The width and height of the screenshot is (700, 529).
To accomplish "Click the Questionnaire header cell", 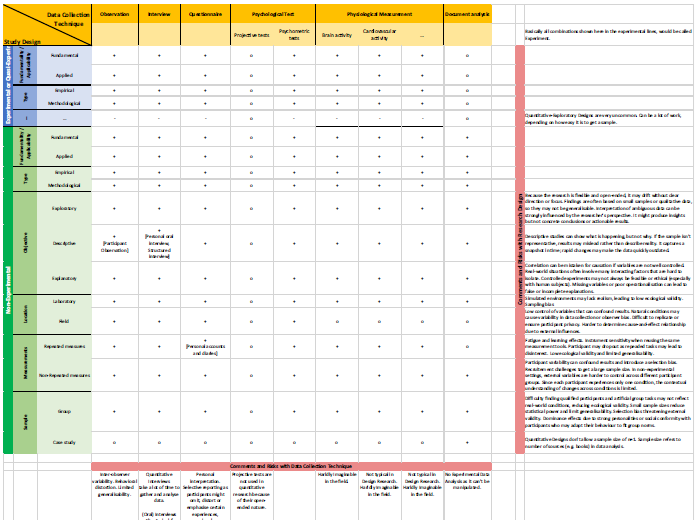I will (205, 14).
